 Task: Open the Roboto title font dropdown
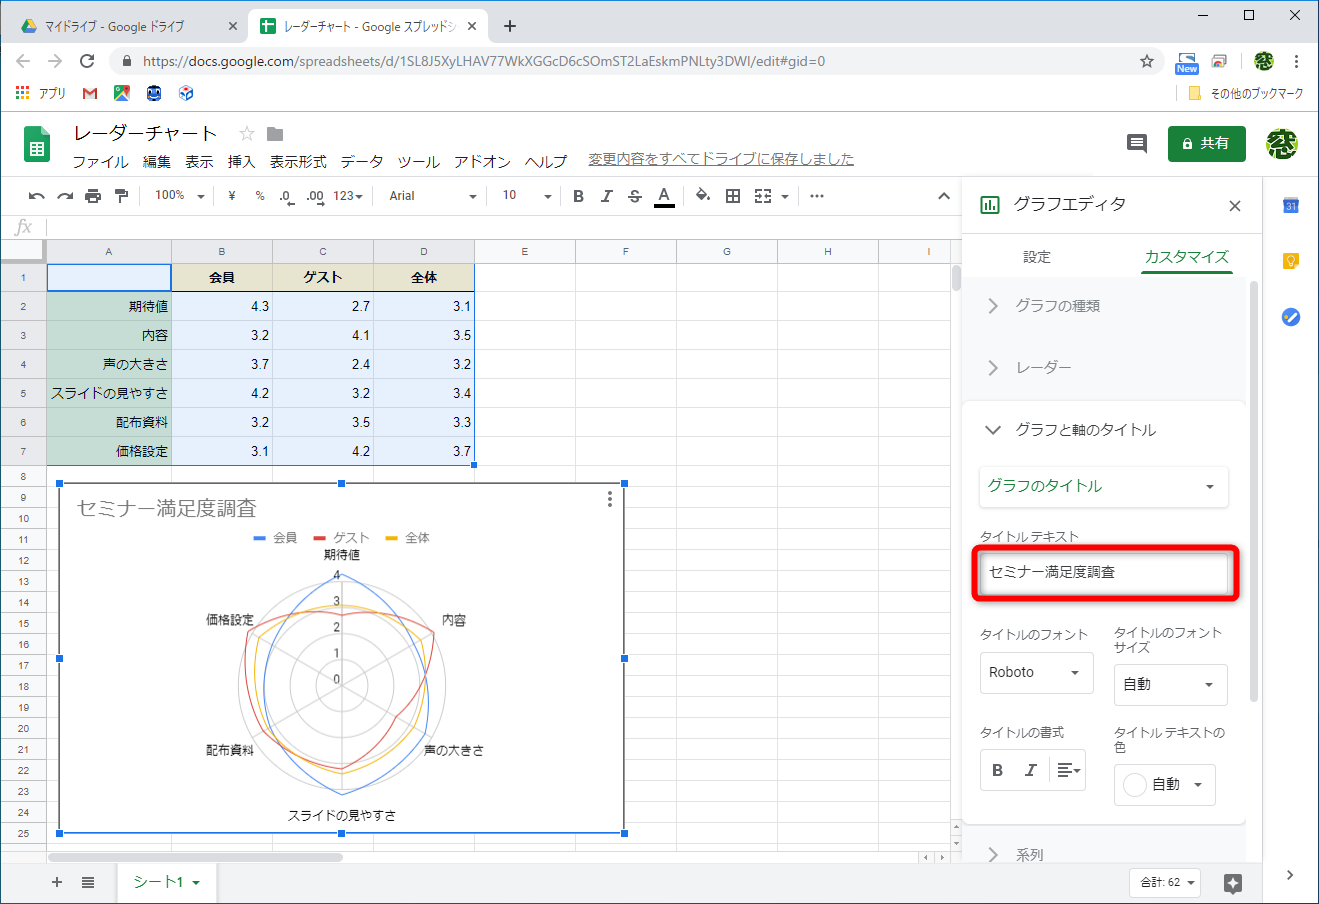[1037, 673]
